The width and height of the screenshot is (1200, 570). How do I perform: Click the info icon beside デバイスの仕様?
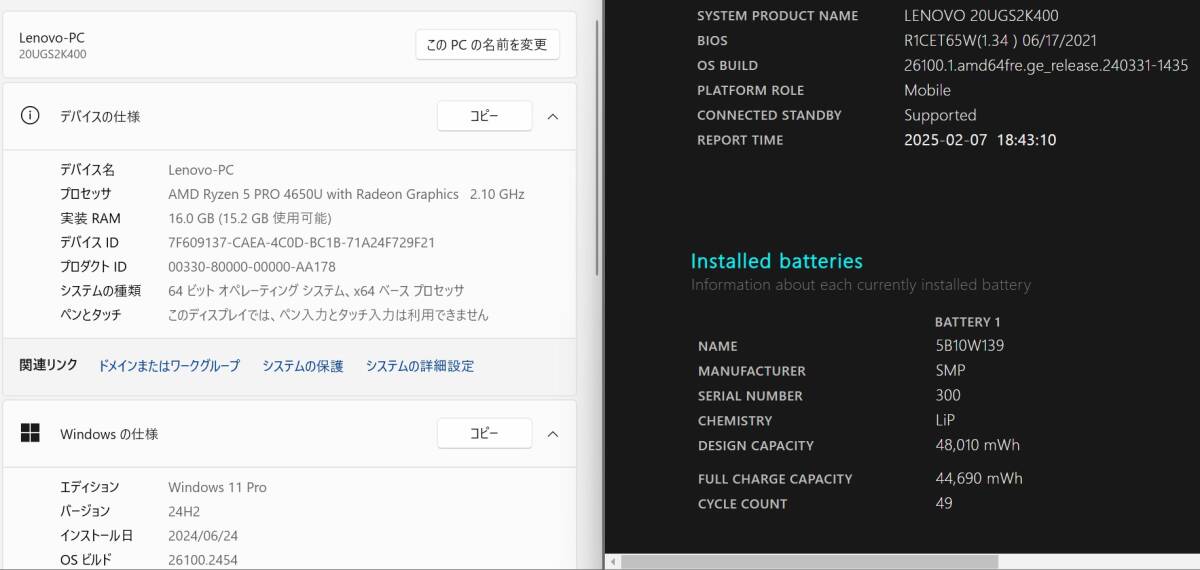pyautogui.click(x=30, y=116)
